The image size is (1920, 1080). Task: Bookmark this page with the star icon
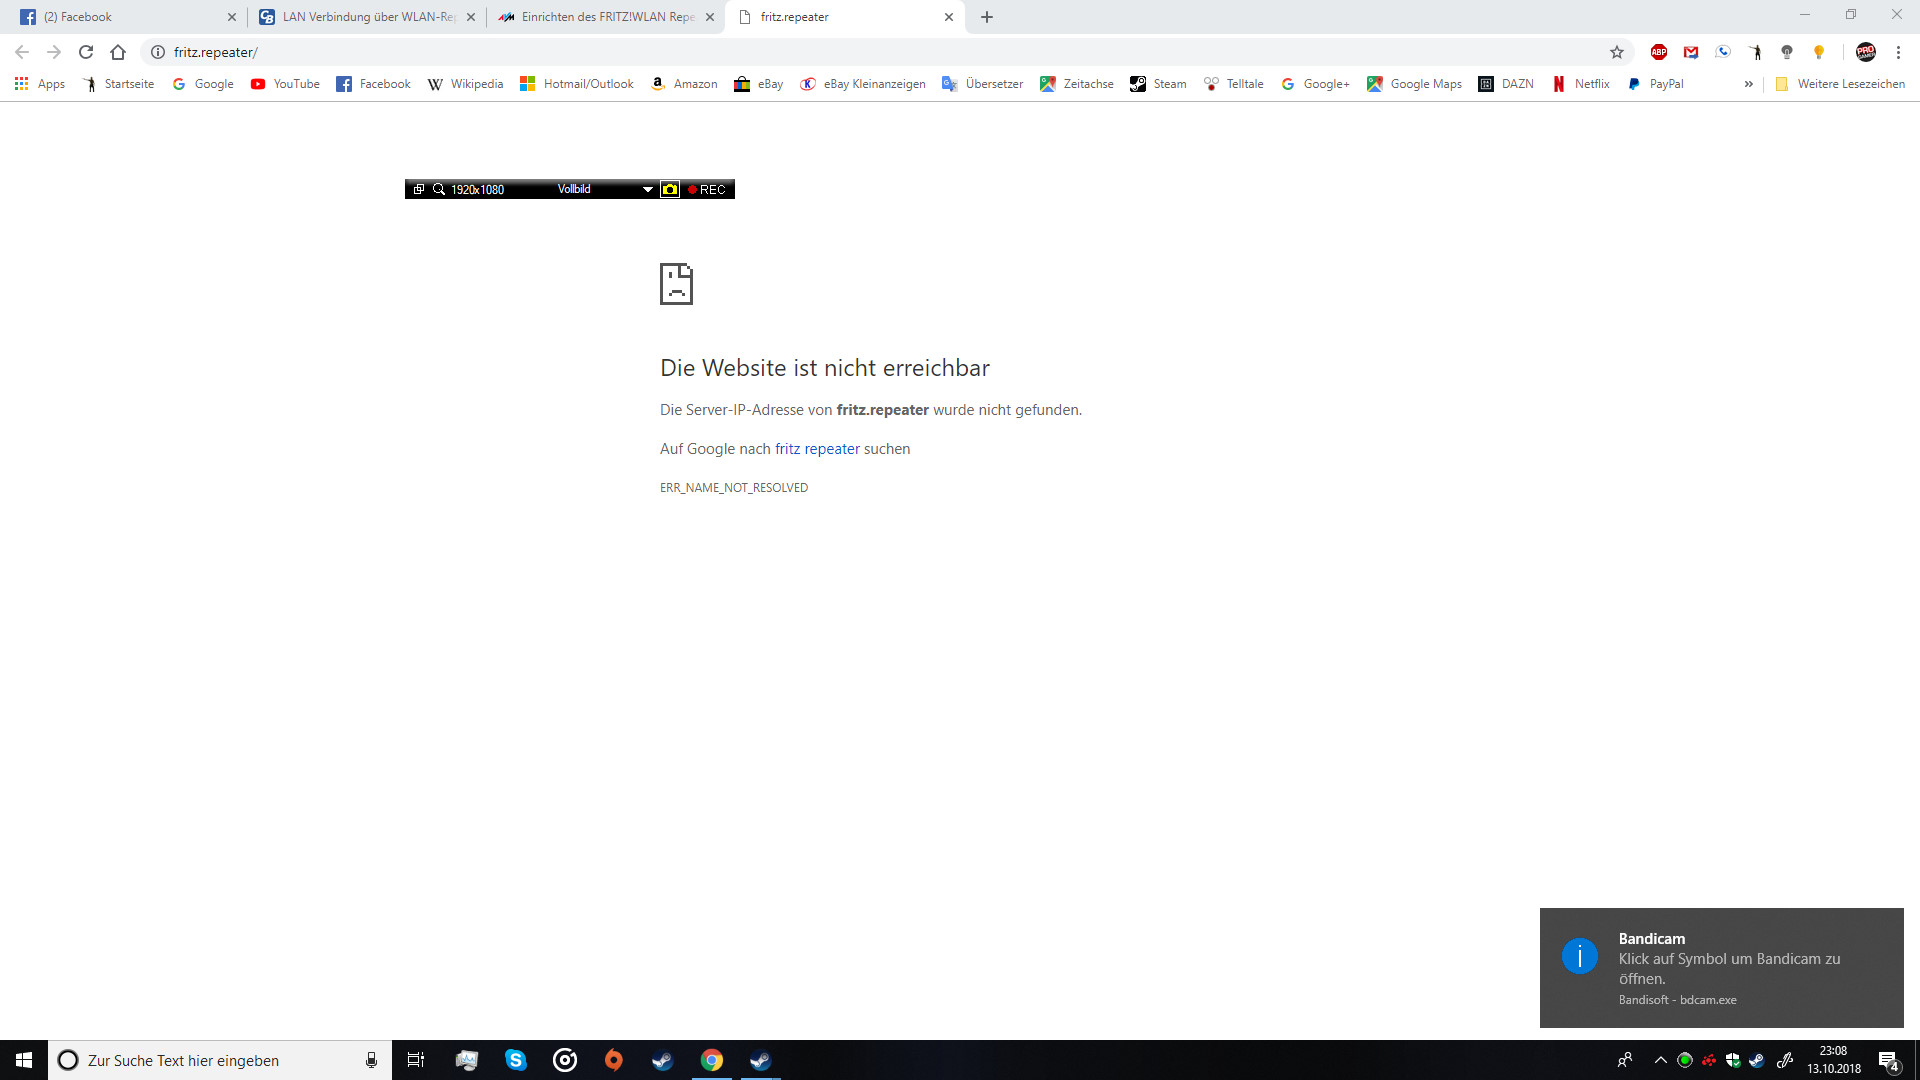[x=1617, y=52]
